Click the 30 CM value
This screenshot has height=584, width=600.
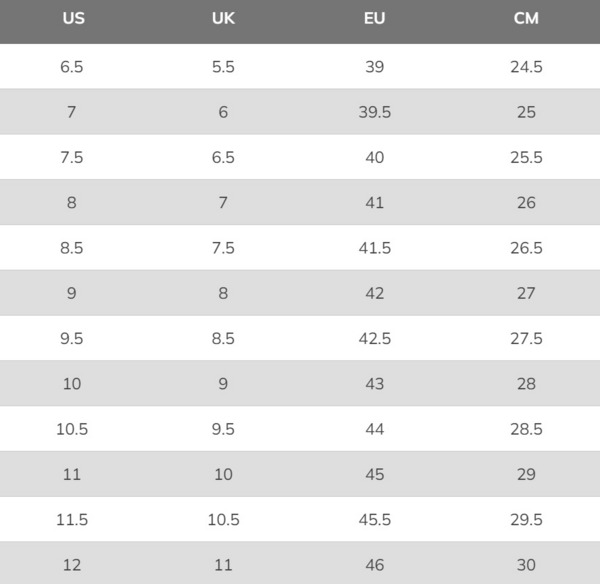(526, 565)
